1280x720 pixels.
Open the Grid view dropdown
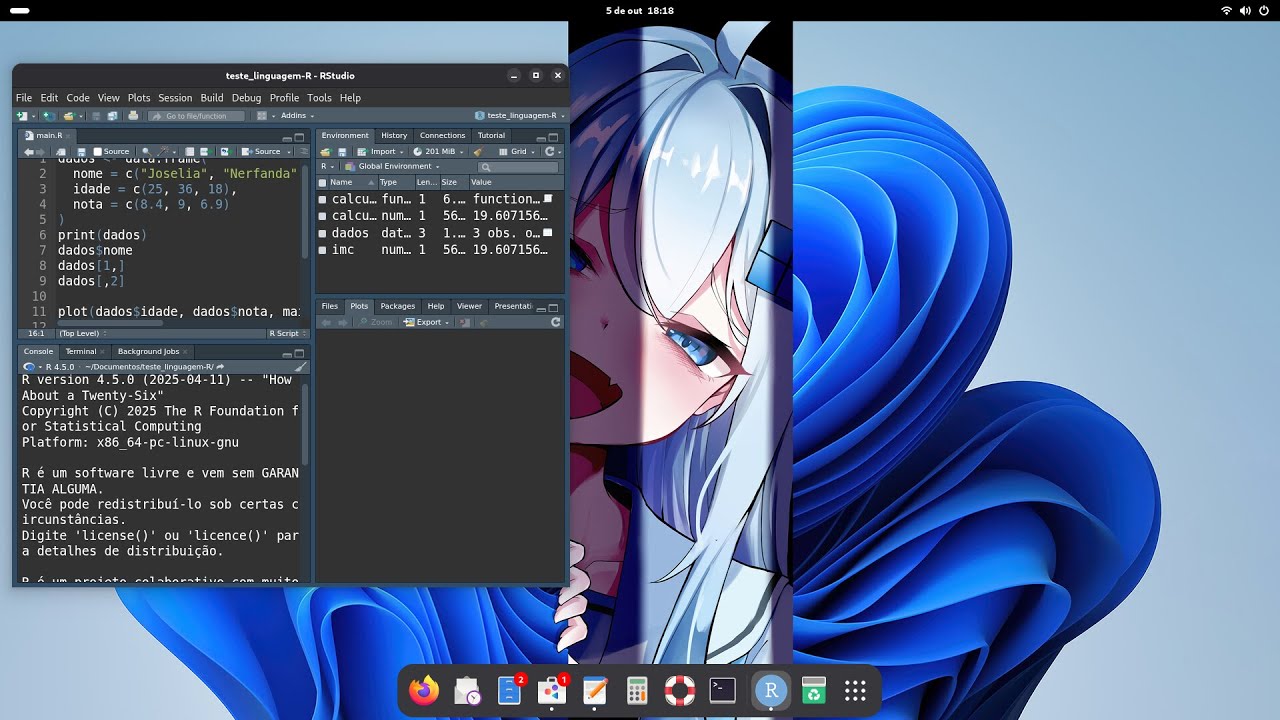pyautogui.click(x=516, y=152)
